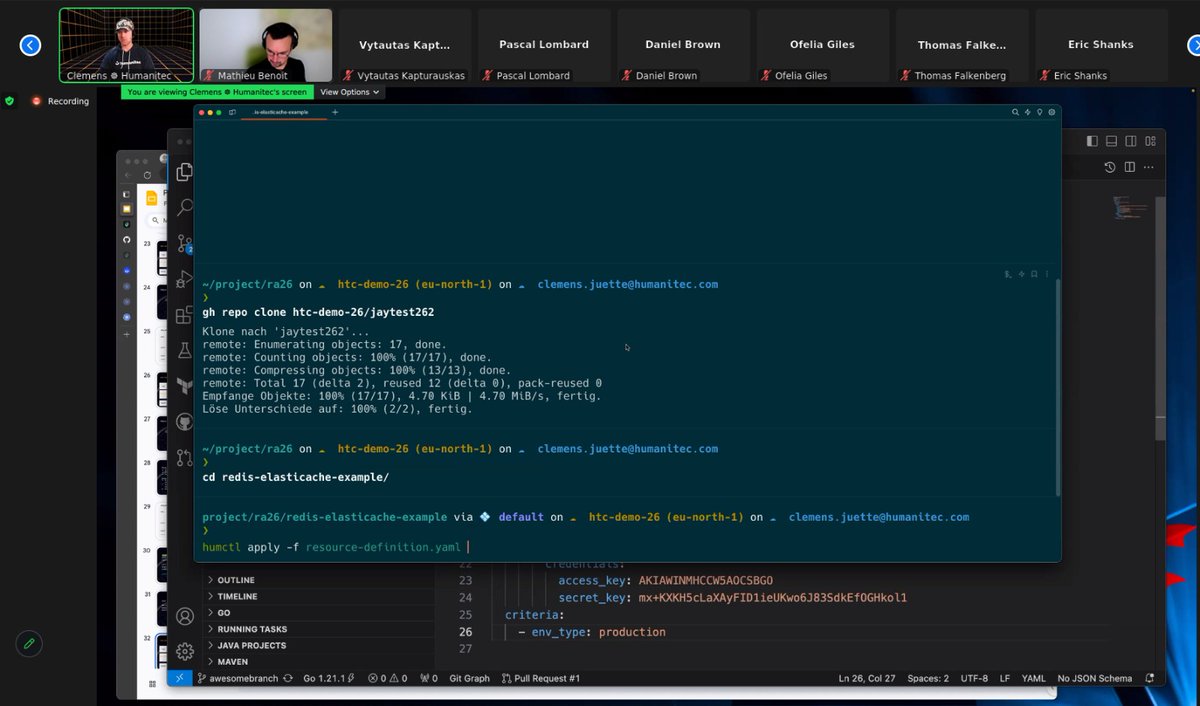Select the is-elasticache-example terminal tab

click(283, 113)
